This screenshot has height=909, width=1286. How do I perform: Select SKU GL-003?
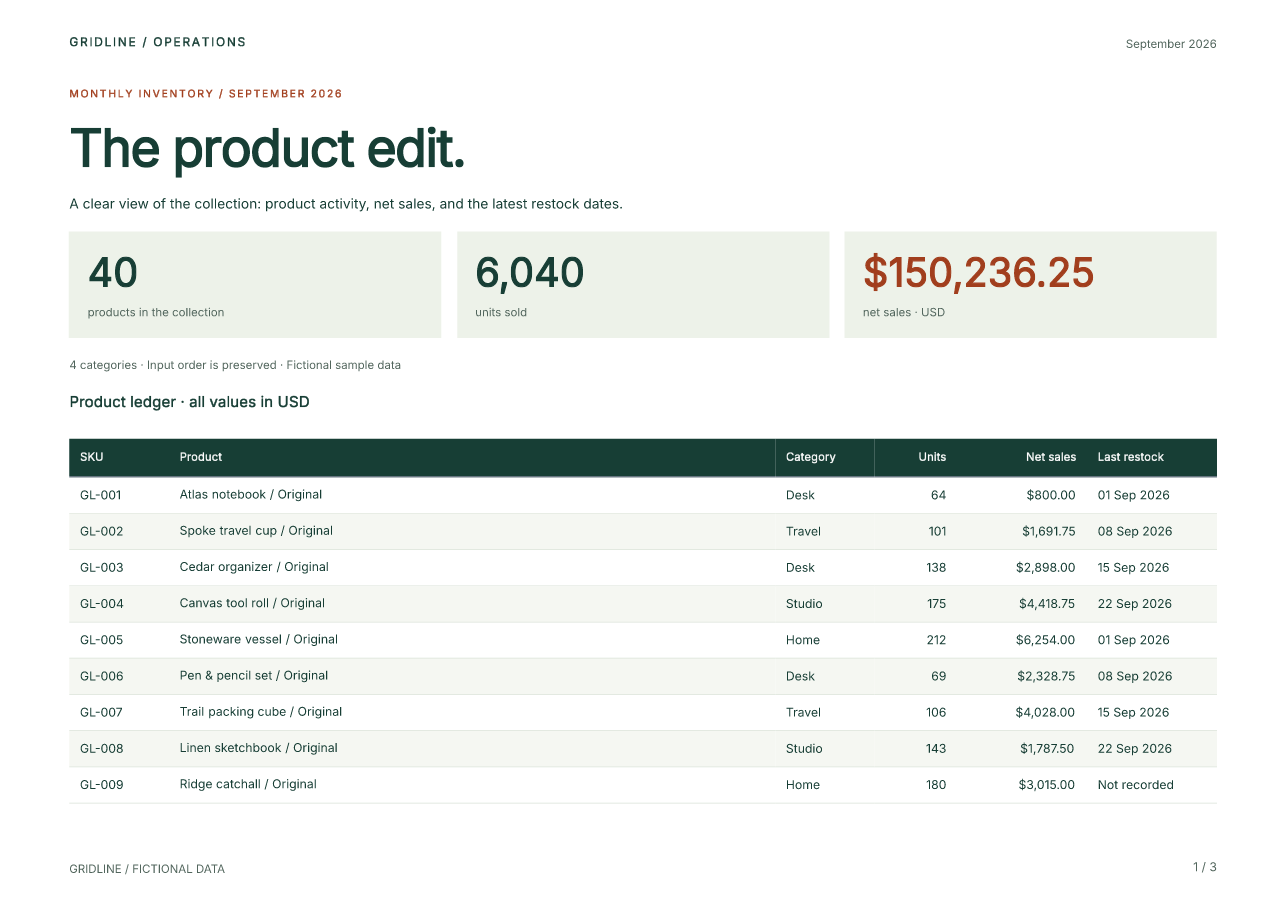(x=102, y=567)
